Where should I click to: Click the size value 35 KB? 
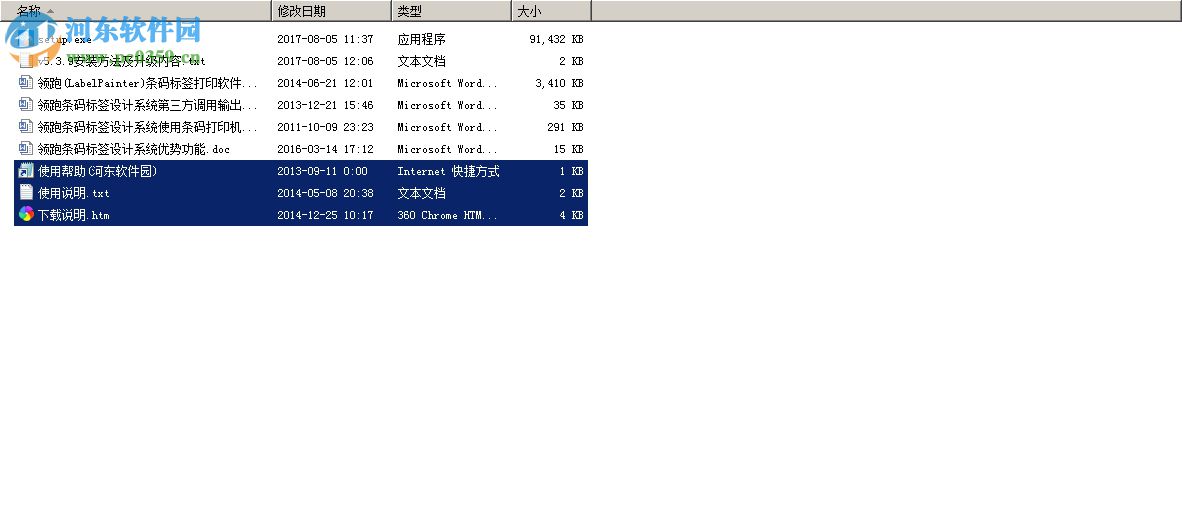coord(568,105)
